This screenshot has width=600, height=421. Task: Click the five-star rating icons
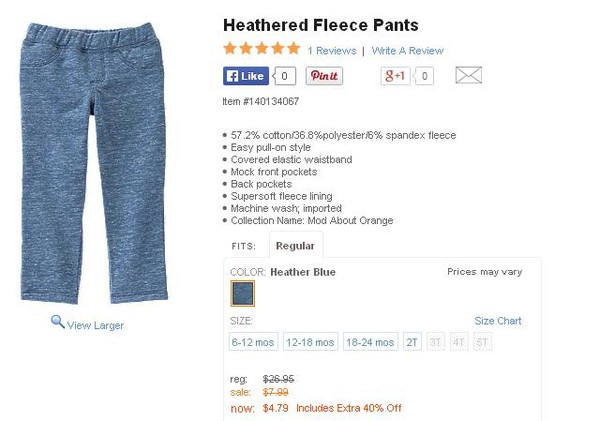262,49
